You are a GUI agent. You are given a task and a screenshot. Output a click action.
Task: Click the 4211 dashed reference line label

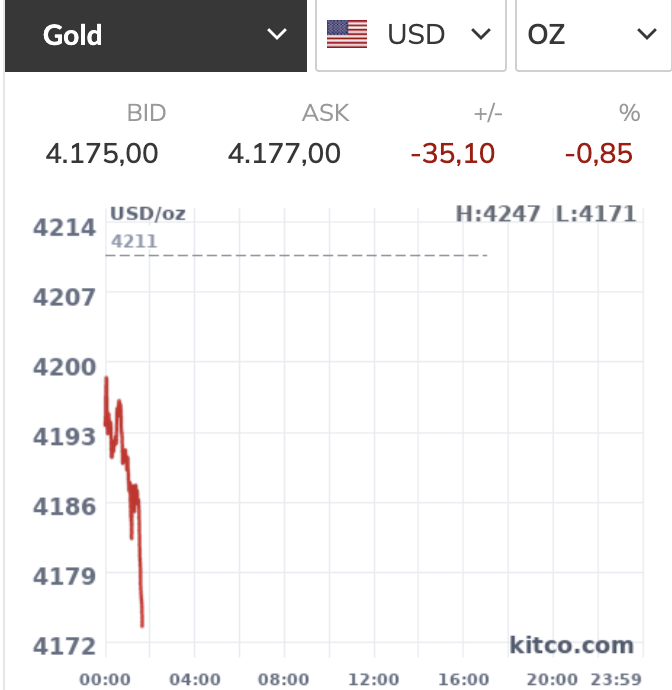134,241
